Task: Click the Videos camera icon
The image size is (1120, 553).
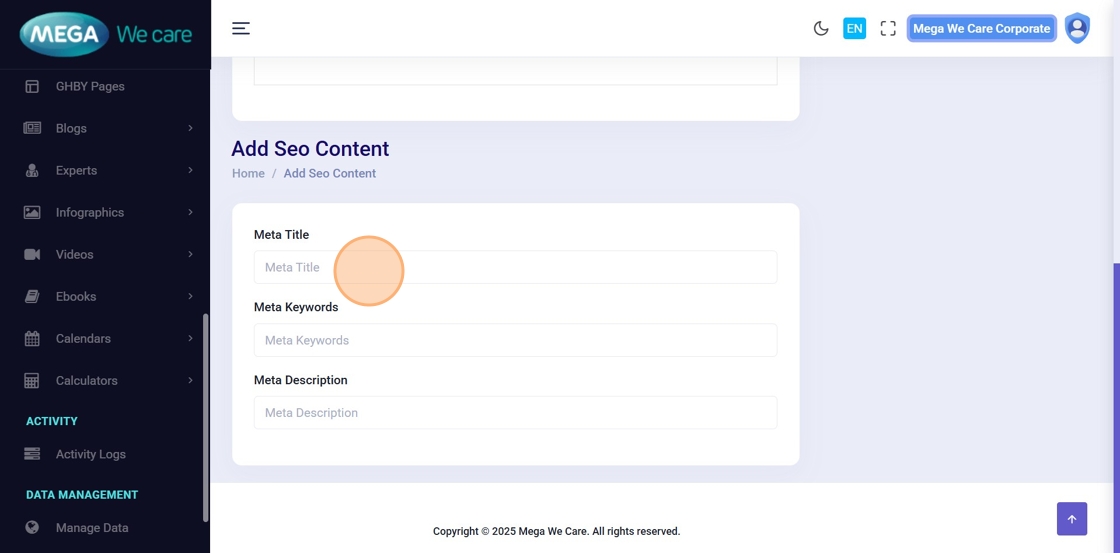Action: point(32,254)
